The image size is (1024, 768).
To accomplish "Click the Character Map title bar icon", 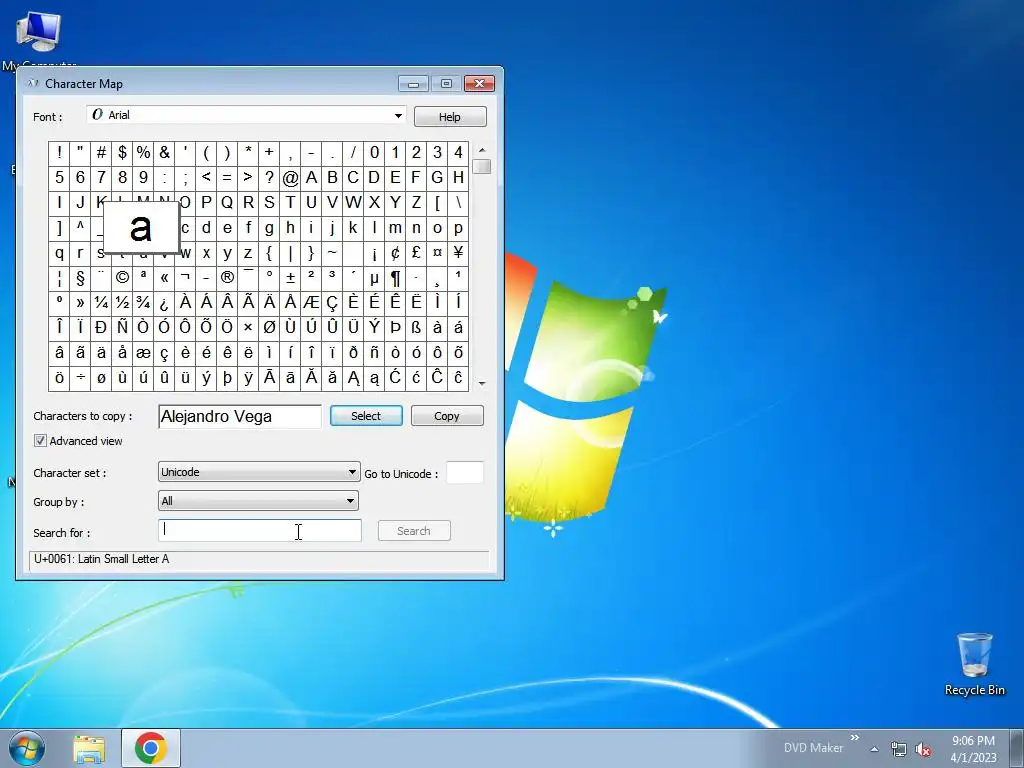I will click(33, 83).
